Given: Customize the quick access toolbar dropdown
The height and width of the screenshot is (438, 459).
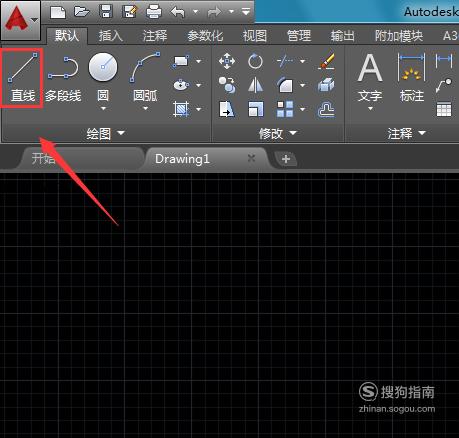Looking at the screenshot, I should click(x=246, y=12).
